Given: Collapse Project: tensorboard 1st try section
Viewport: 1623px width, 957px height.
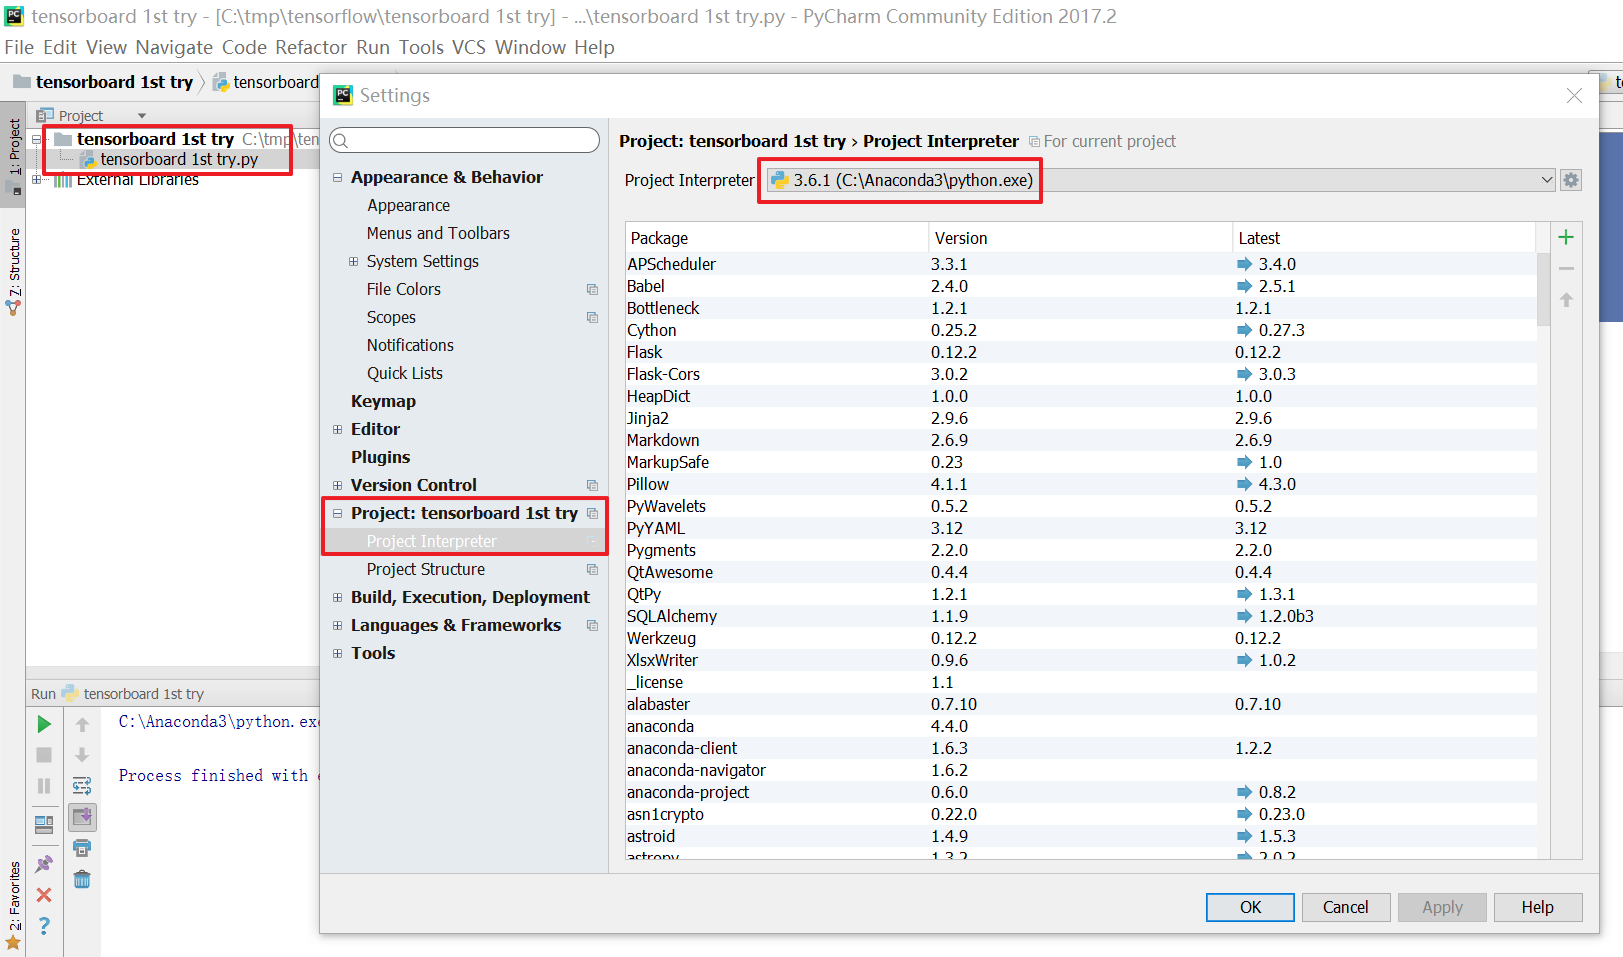Looking at the screenshot, I should point(337,513).
